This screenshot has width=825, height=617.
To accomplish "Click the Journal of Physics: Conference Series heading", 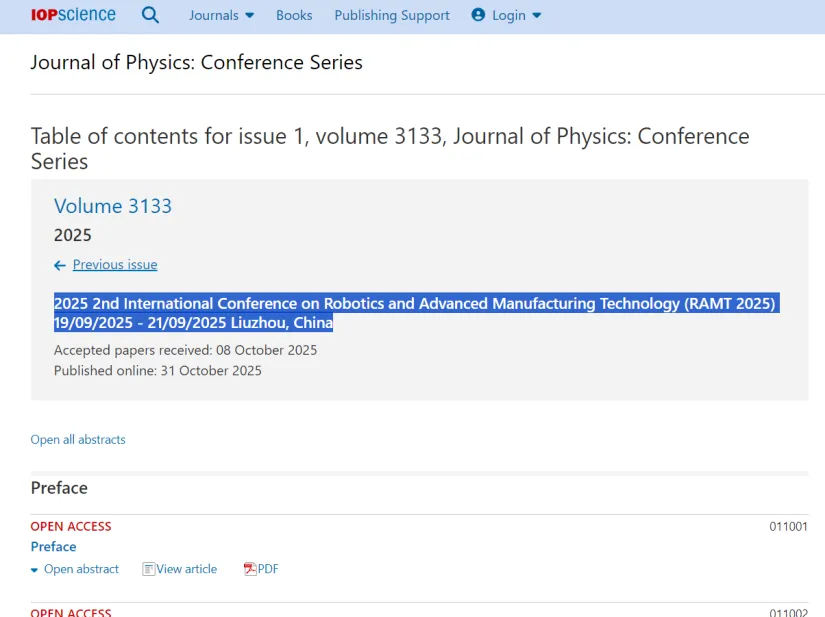I will [x=197, y=63].
